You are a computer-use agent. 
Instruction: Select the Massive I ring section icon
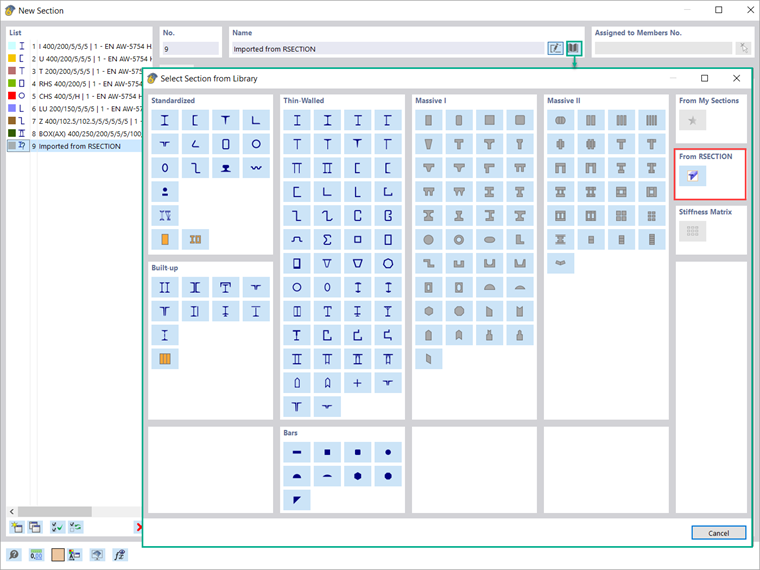pos(459,239)
